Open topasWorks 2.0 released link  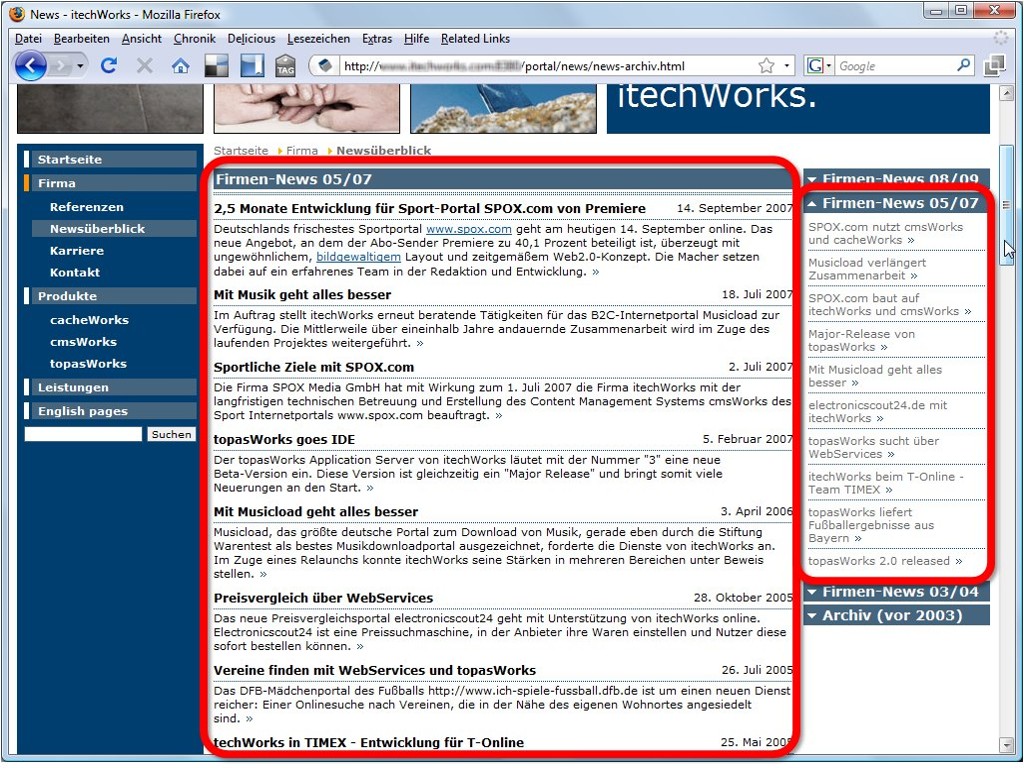[x=885, y=561]
